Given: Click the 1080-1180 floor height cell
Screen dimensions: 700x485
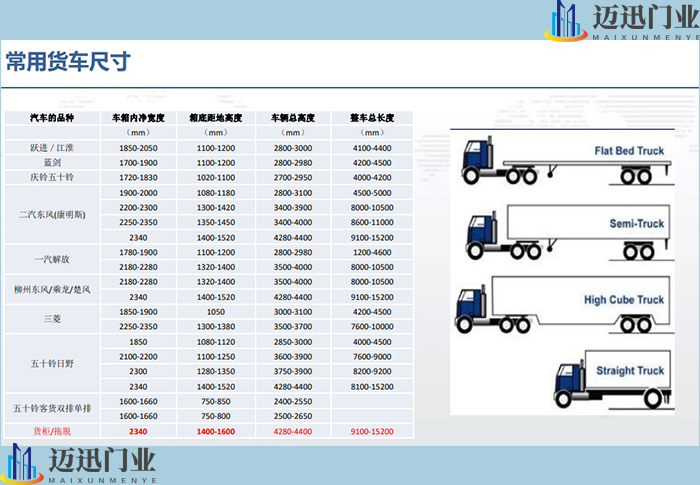Looking at the screenshot, I should pos(216,192).
